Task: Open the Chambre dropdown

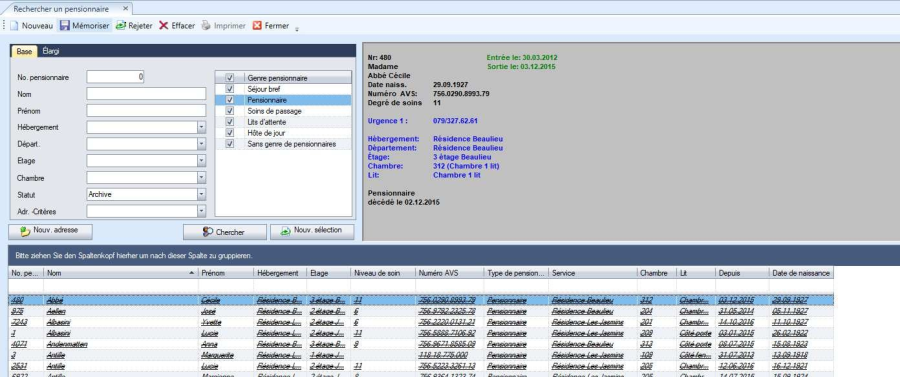Action: click(201, 178)
